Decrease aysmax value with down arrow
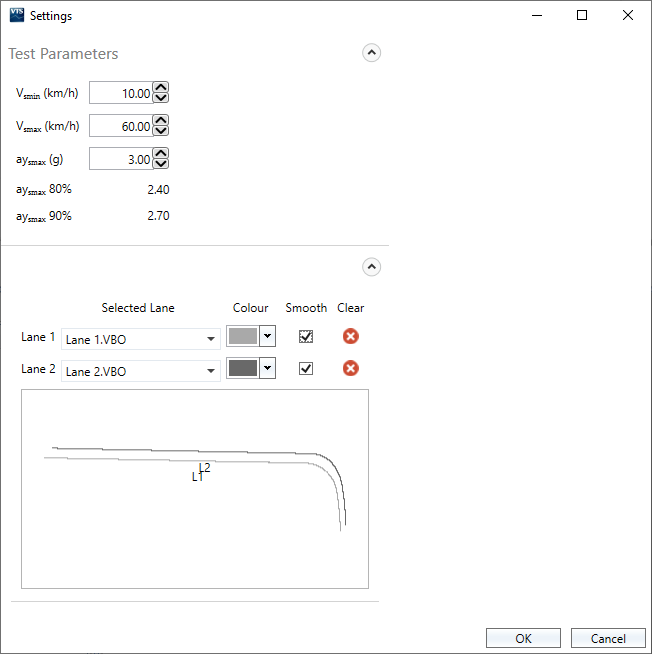 (161, 163)
